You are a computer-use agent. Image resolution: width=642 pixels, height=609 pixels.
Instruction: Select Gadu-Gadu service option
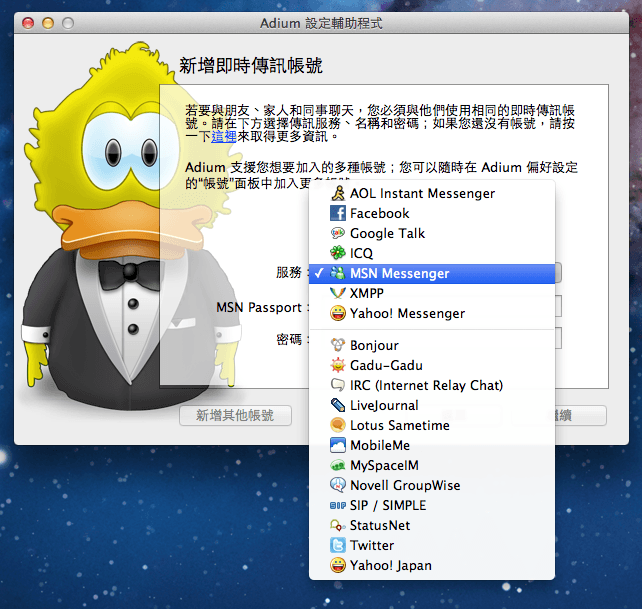(x=386, y=365)
